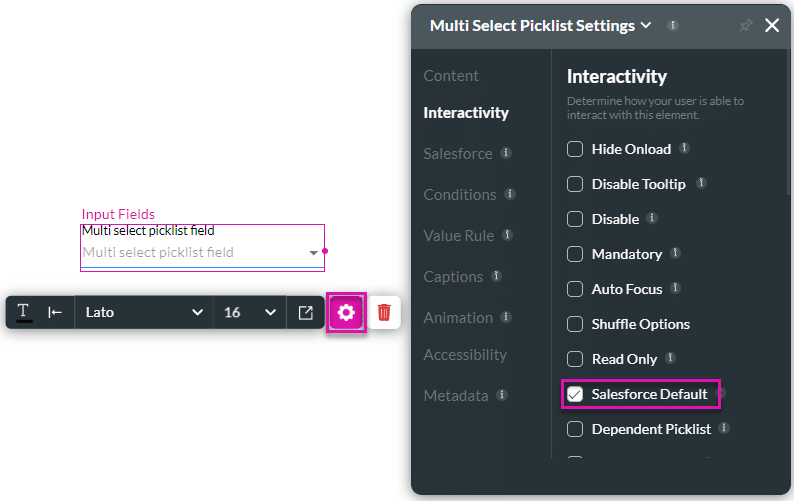794x501 pixels.
Task: Uncheck Salesforce Default checkbox
Action: [575, 394]
